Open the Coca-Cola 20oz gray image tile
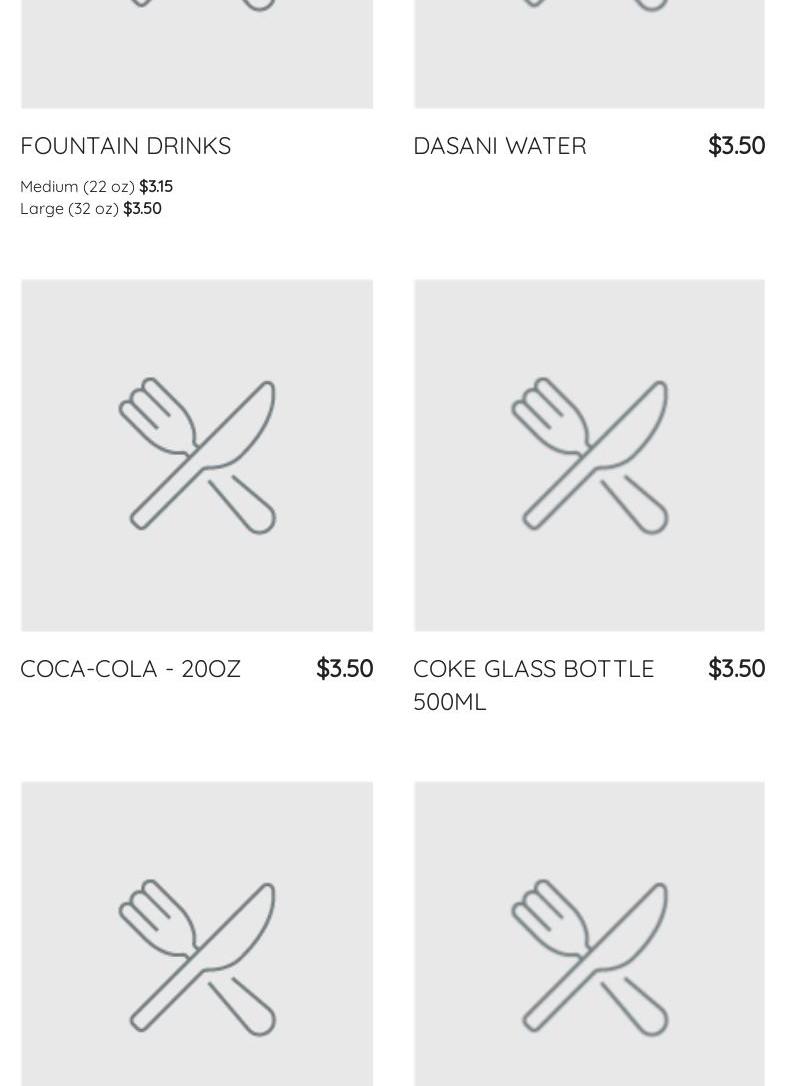This screenshot has width=785, height=1086. pyautogui.click(x=197, y=455)
